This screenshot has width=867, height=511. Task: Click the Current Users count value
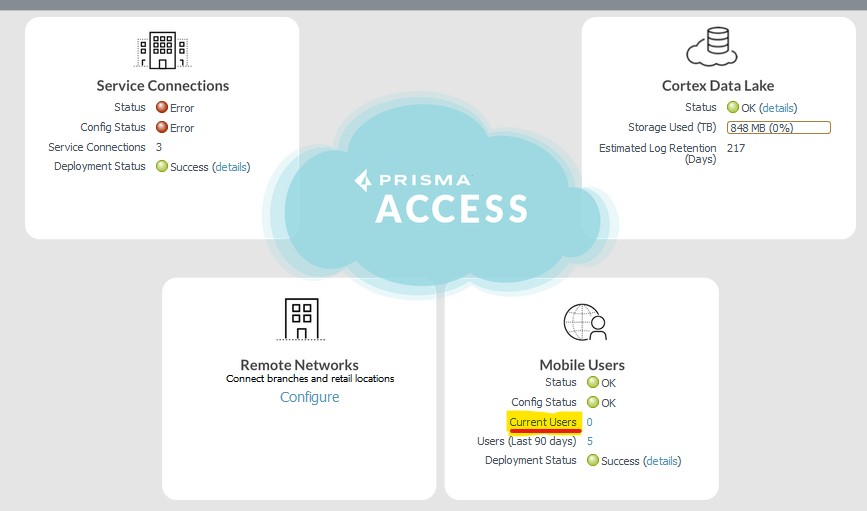590,423
